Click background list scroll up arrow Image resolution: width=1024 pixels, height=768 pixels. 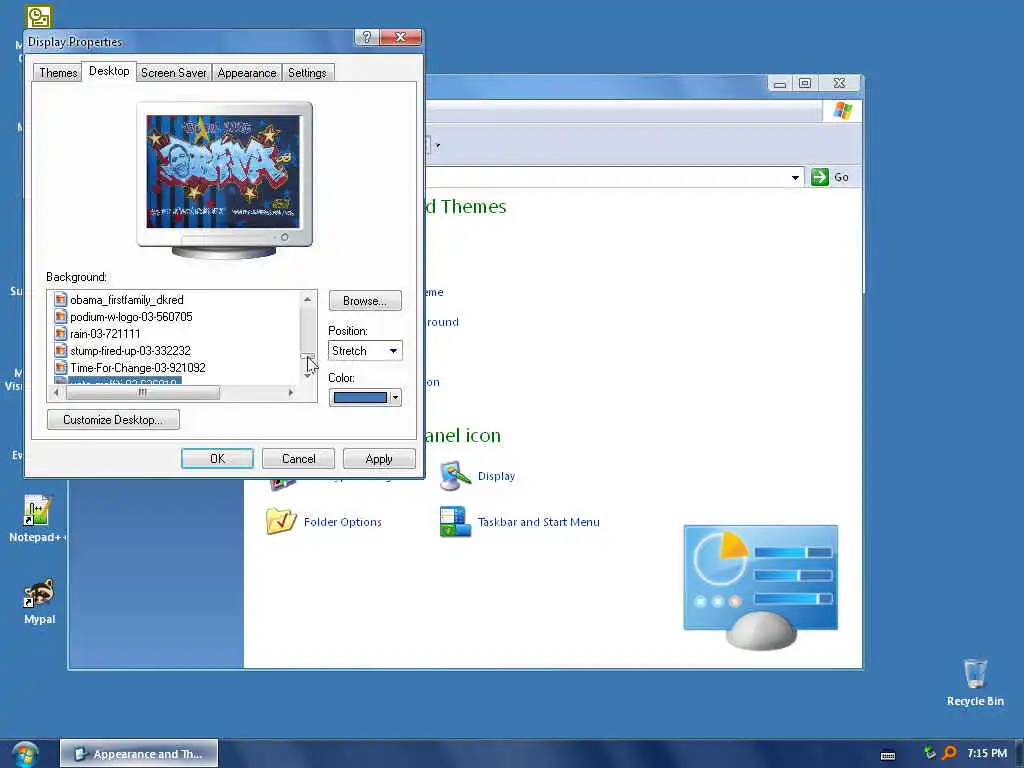(308, 299)
